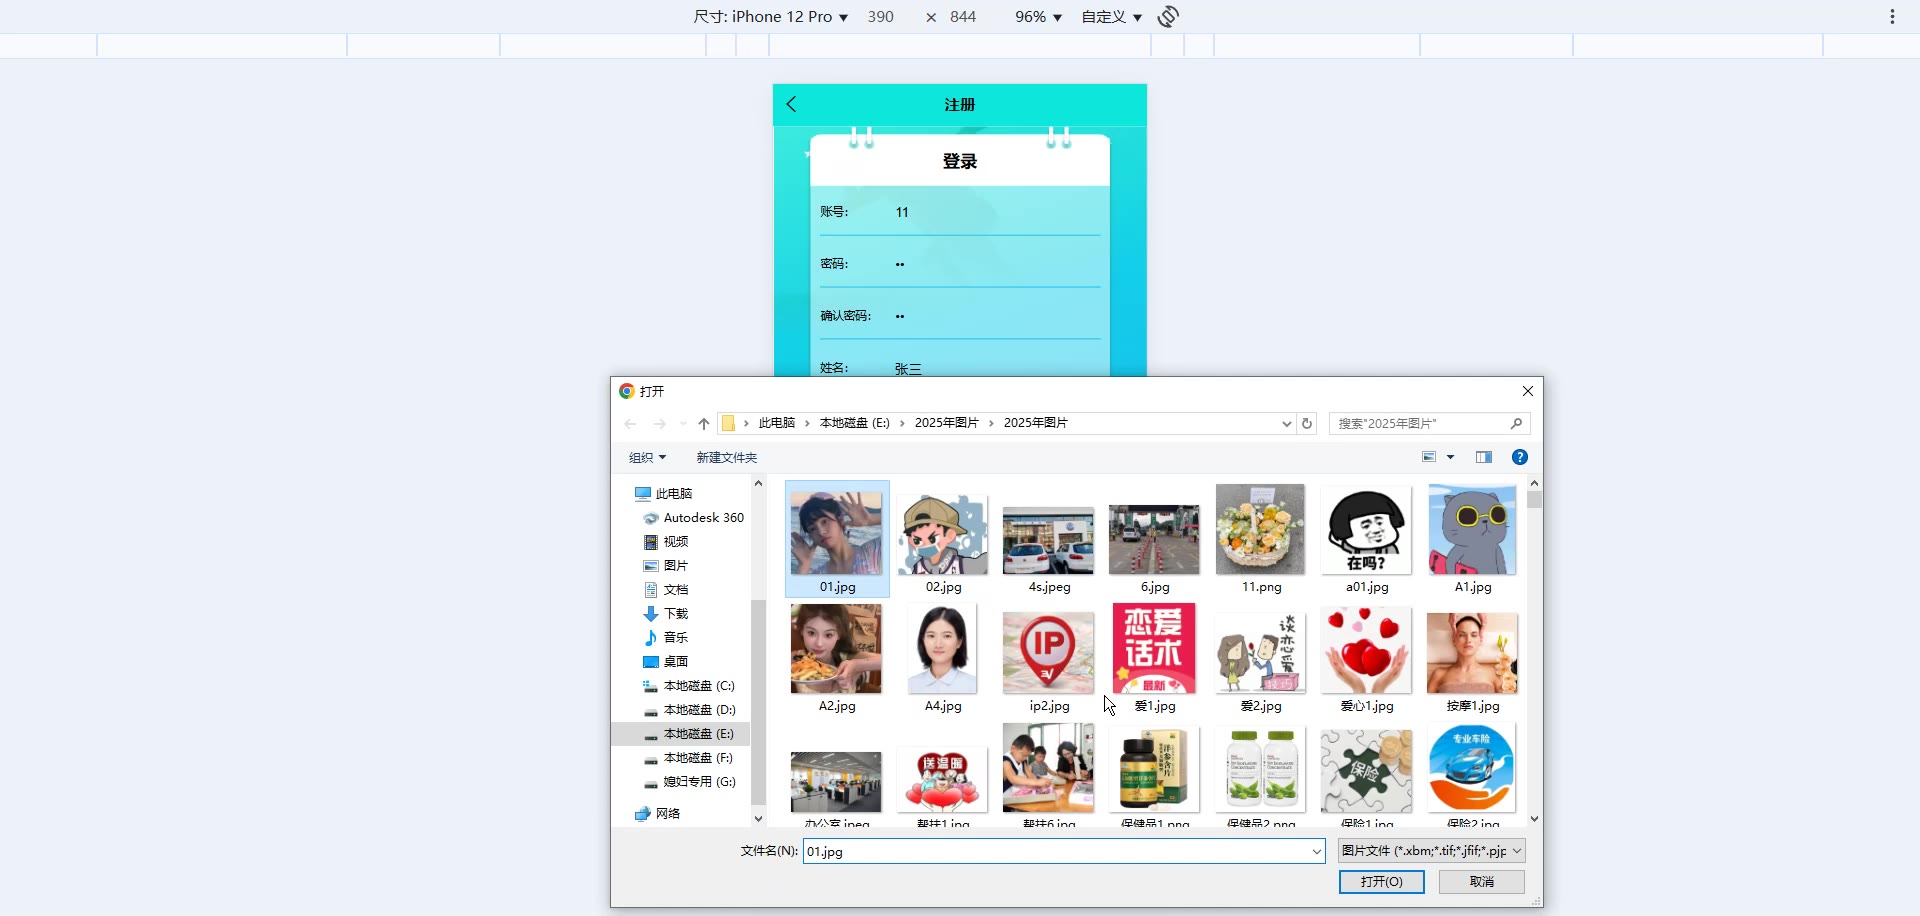Image resolution: width=1920 pixels, height=916 pixels.
Task: Select the 爱心1.jpg hearts thumbnail
Action: [1367, 651]
